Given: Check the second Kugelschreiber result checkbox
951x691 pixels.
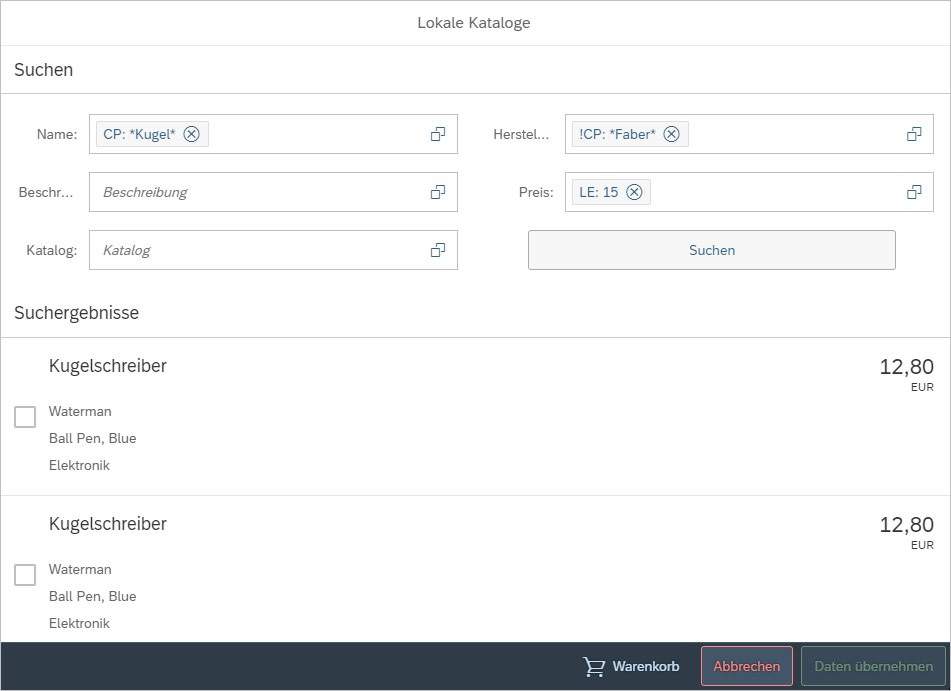Looking at the screenshot, I should pos(25,575).
